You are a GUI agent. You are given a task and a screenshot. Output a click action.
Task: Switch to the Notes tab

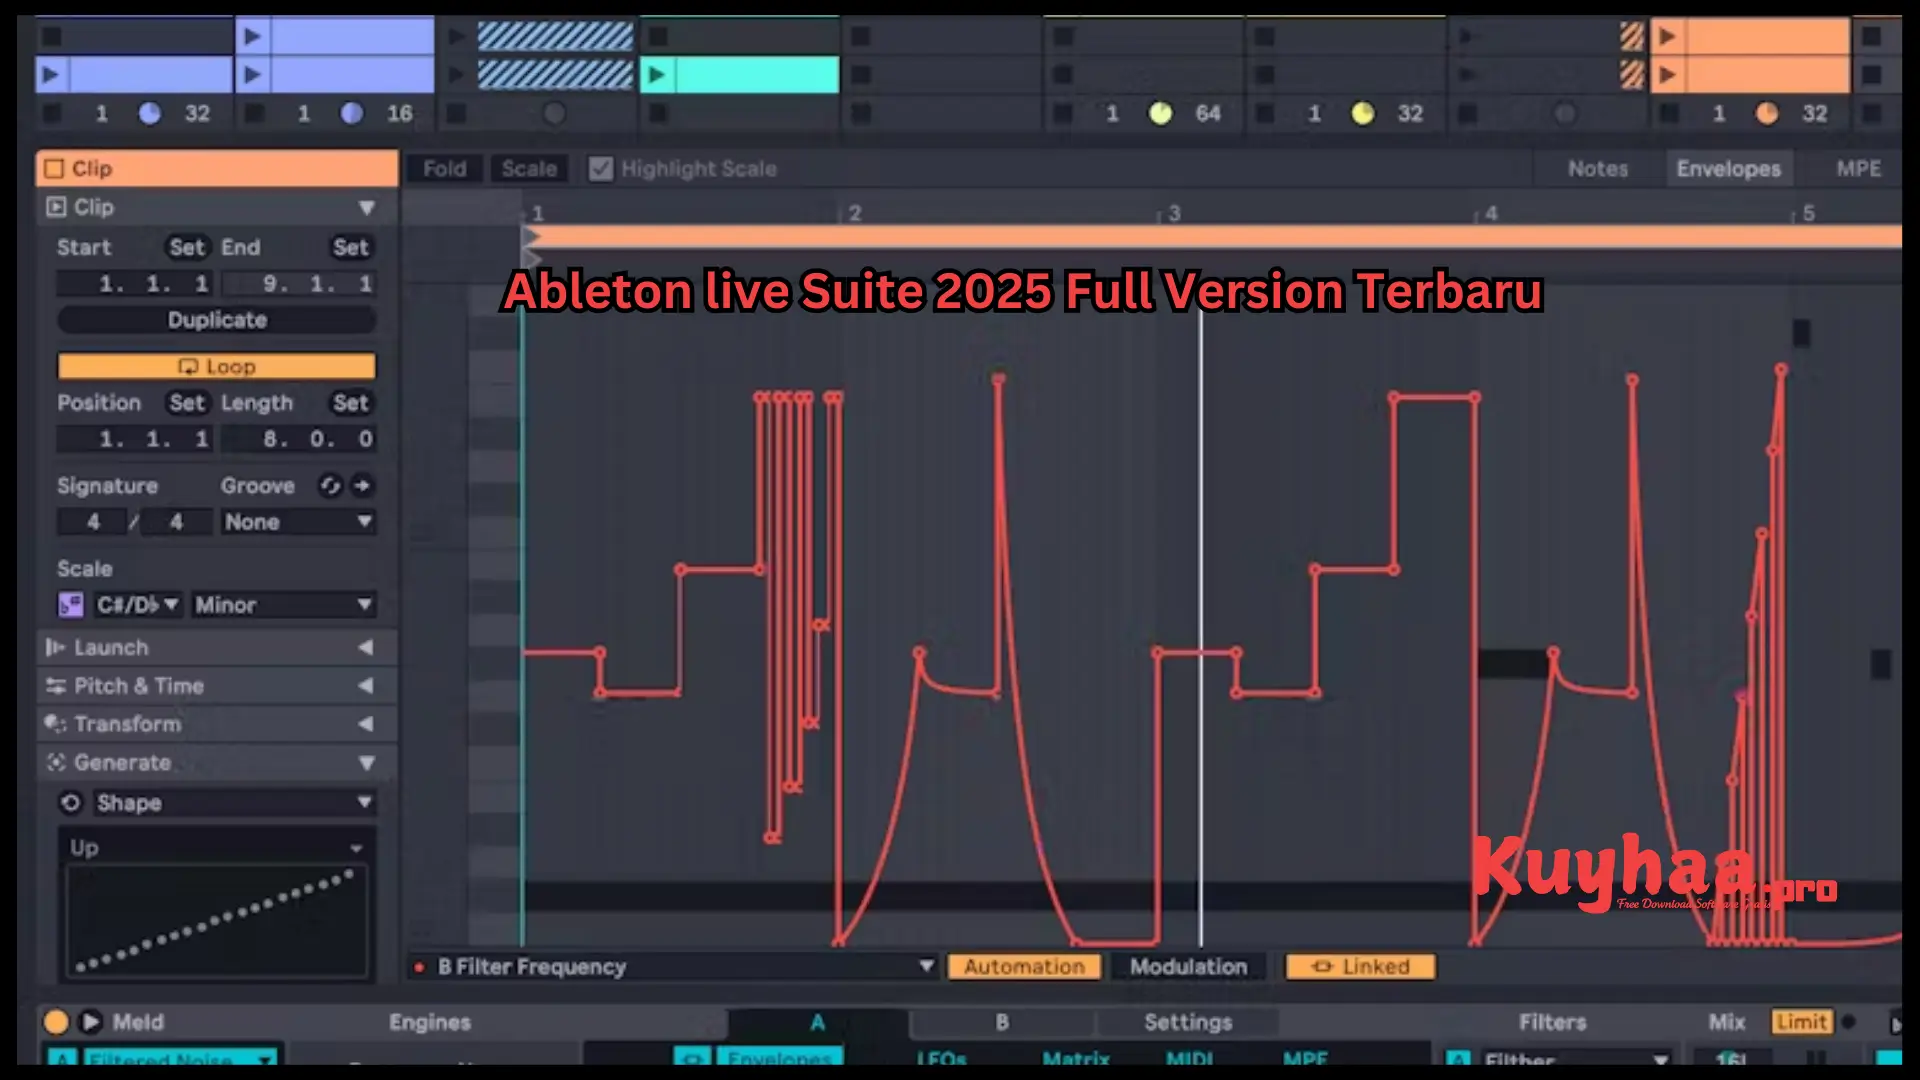click(1597, 168)
